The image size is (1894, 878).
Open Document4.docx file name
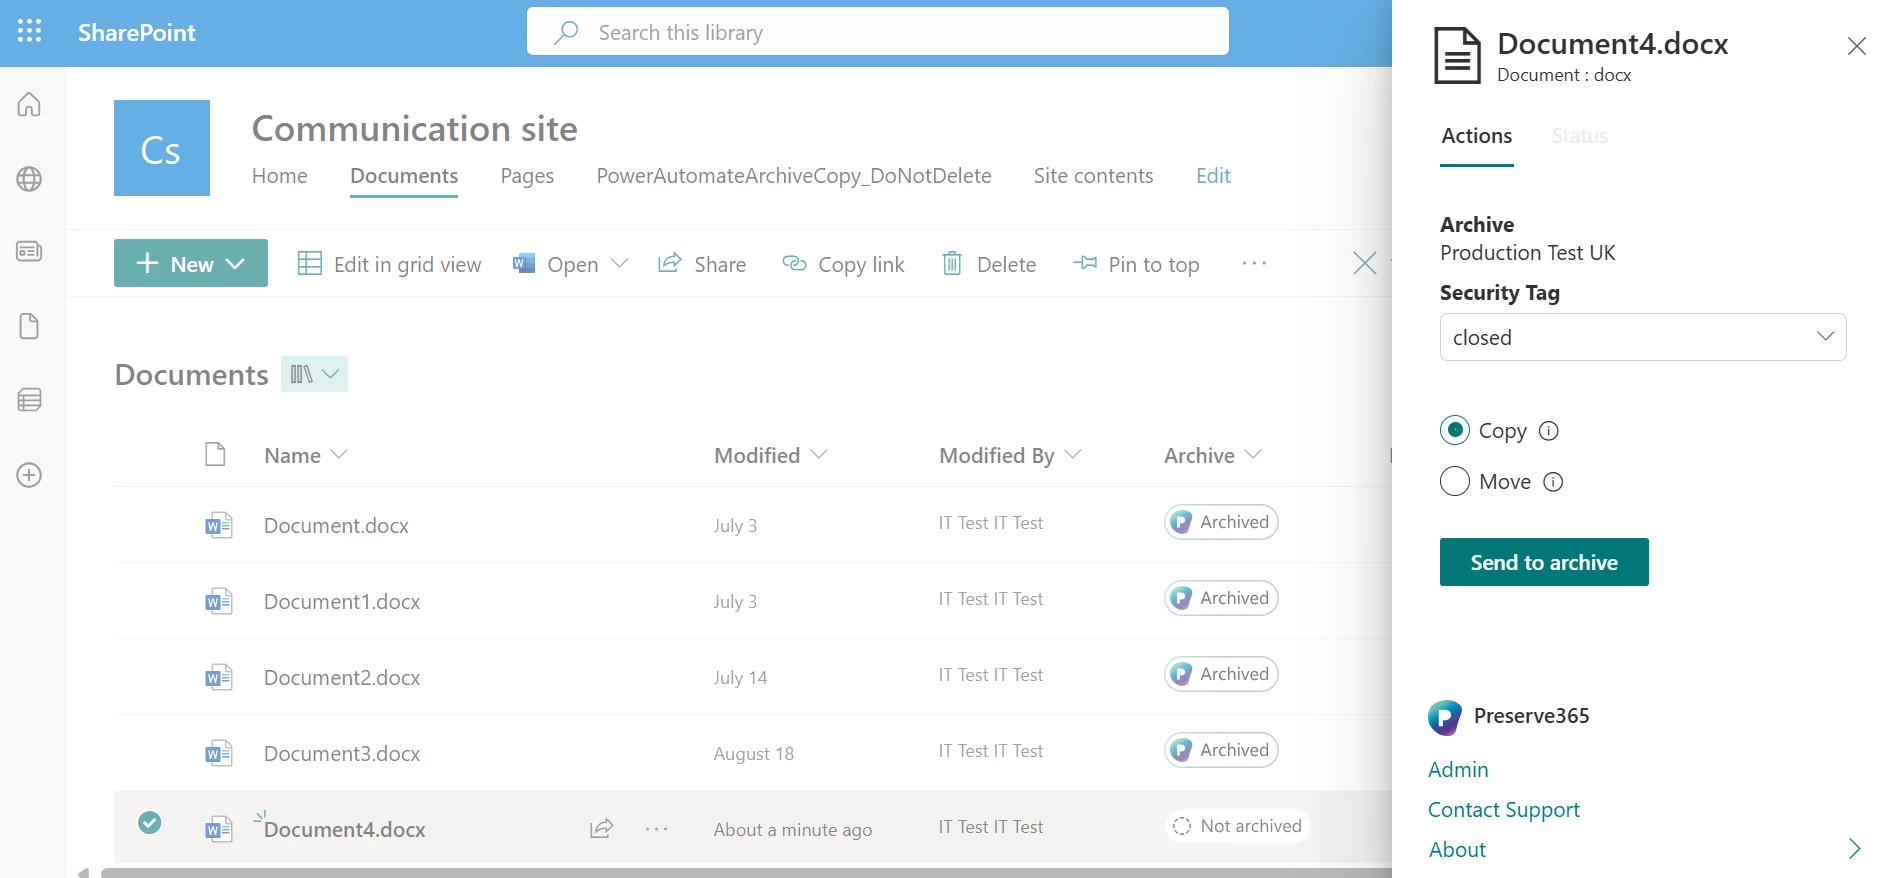point(345,830)
